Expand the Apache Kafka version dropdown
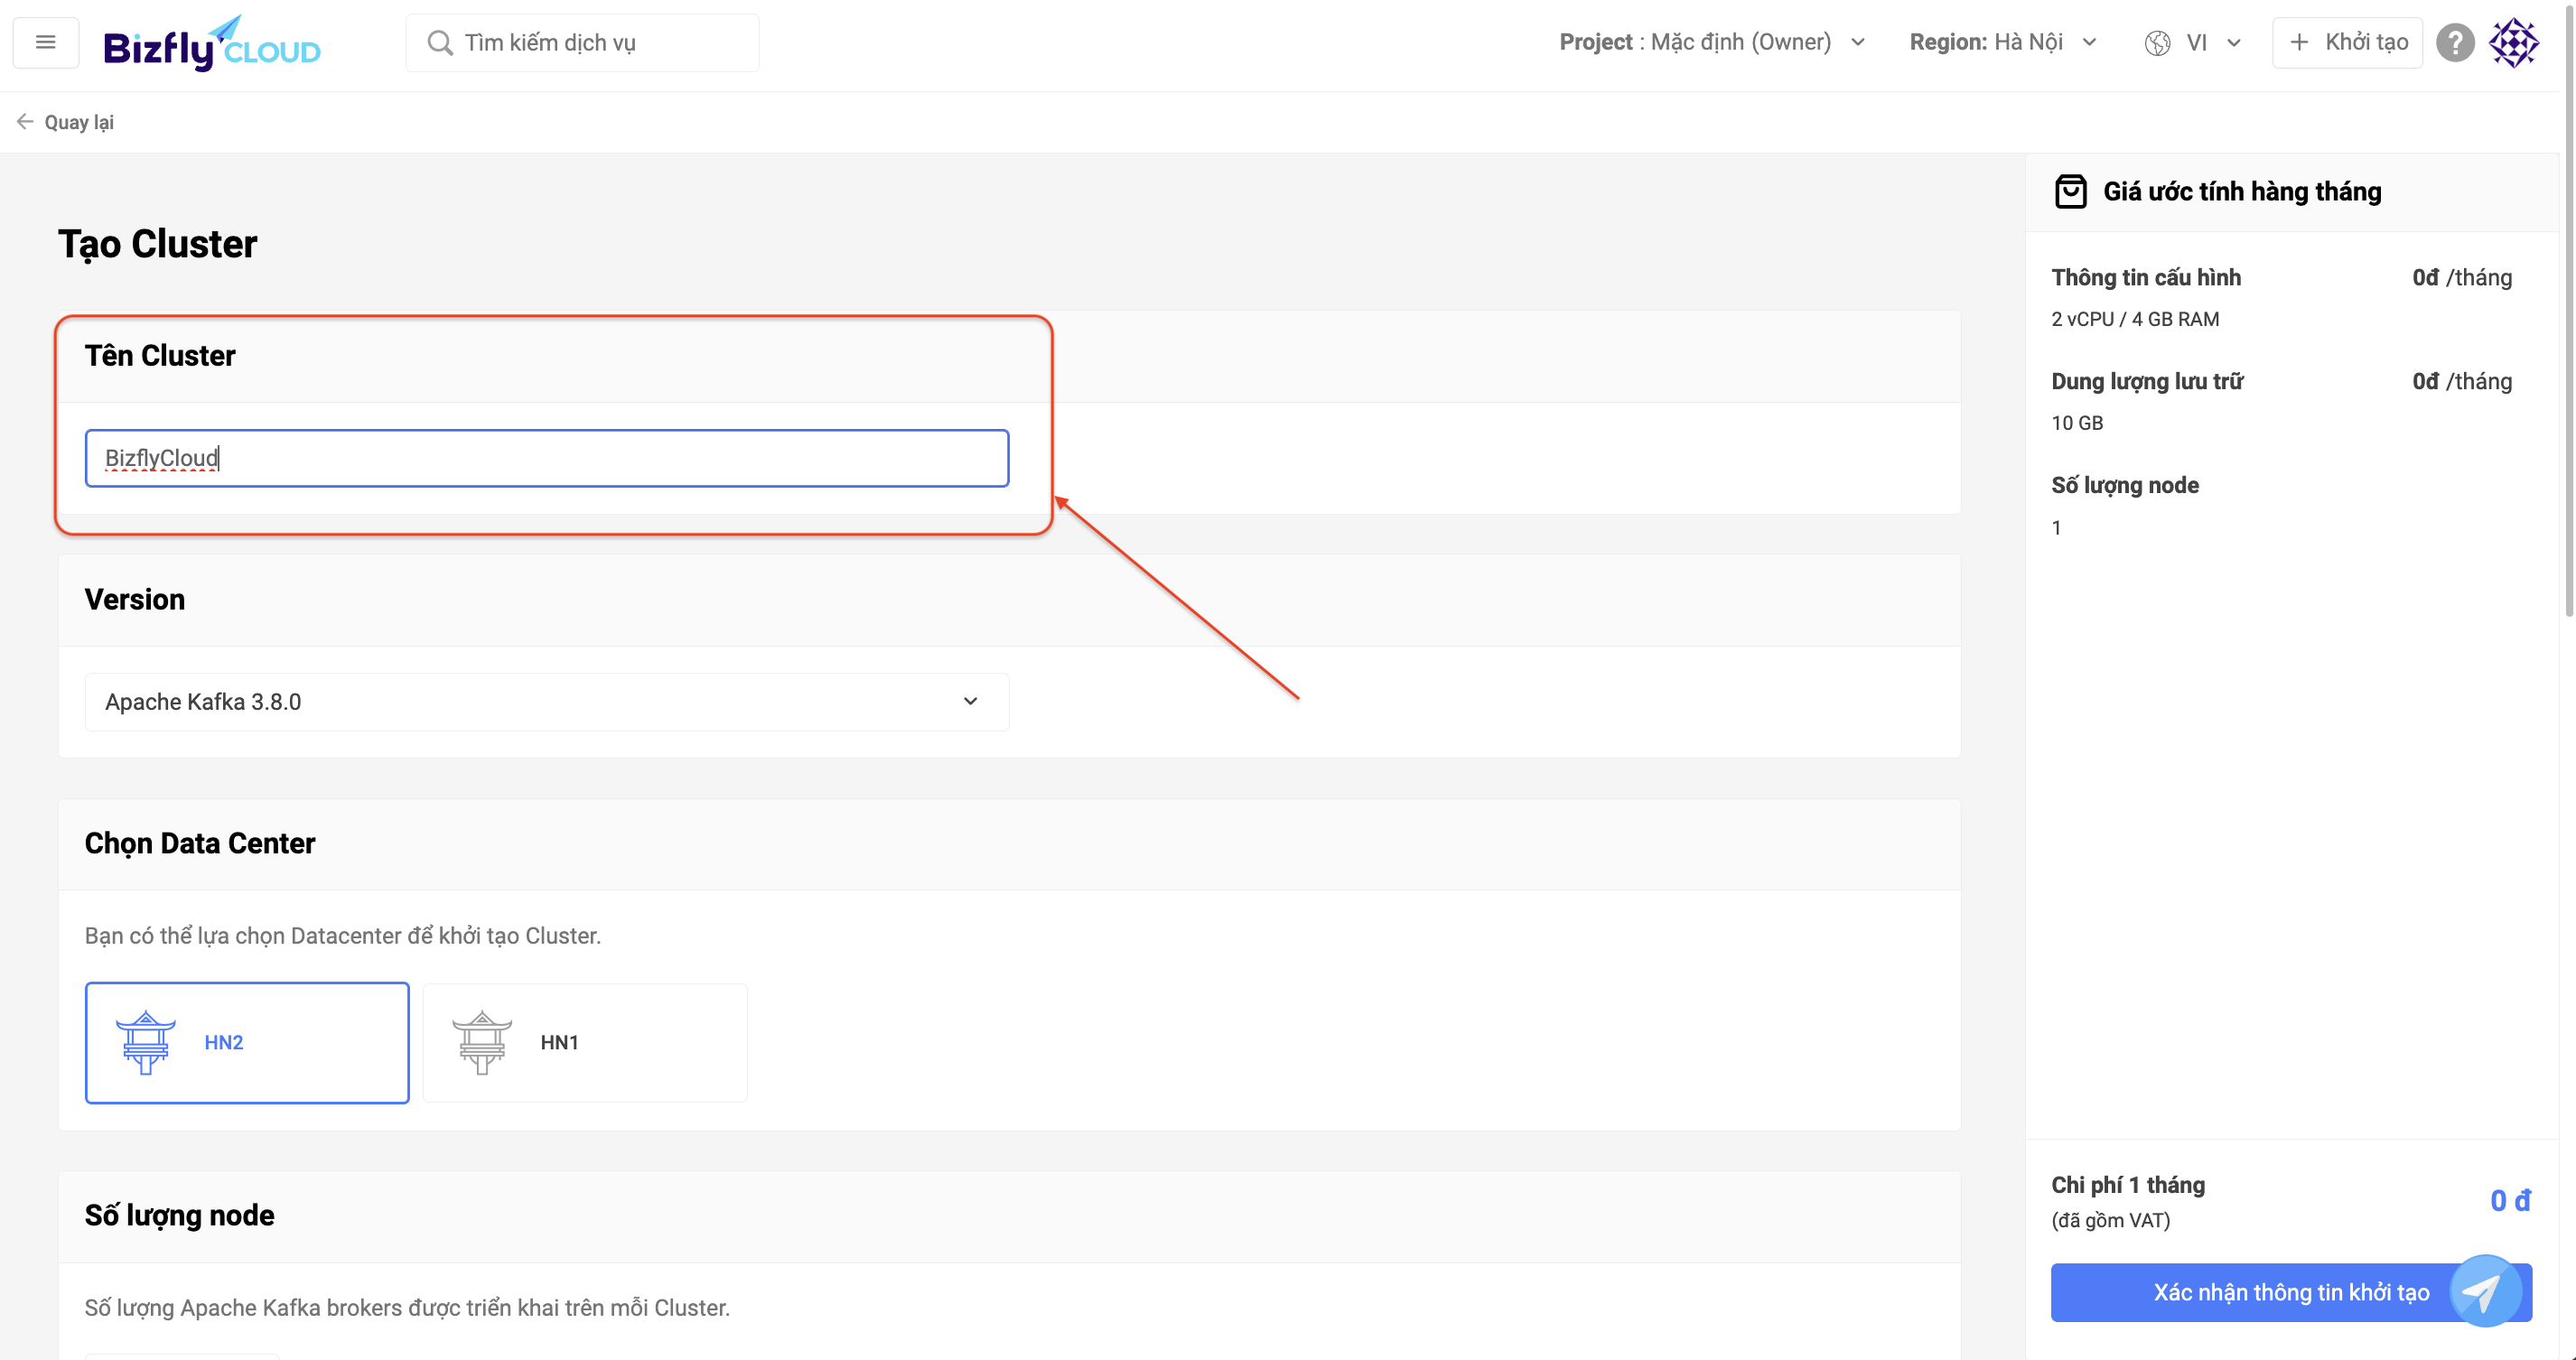The image size is (2576, 1360). [546, 702]
